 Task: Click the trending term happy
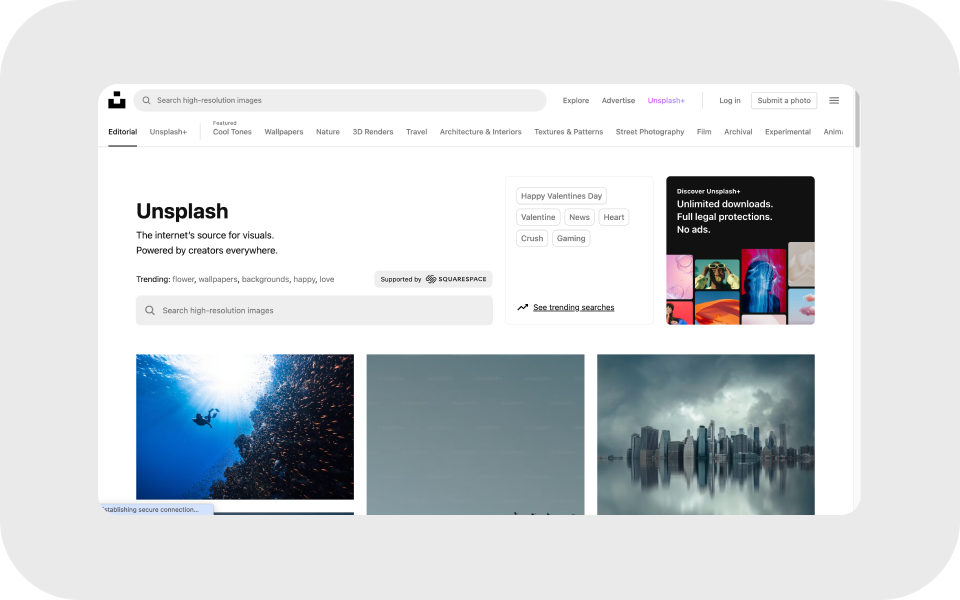tap(304, 279)
